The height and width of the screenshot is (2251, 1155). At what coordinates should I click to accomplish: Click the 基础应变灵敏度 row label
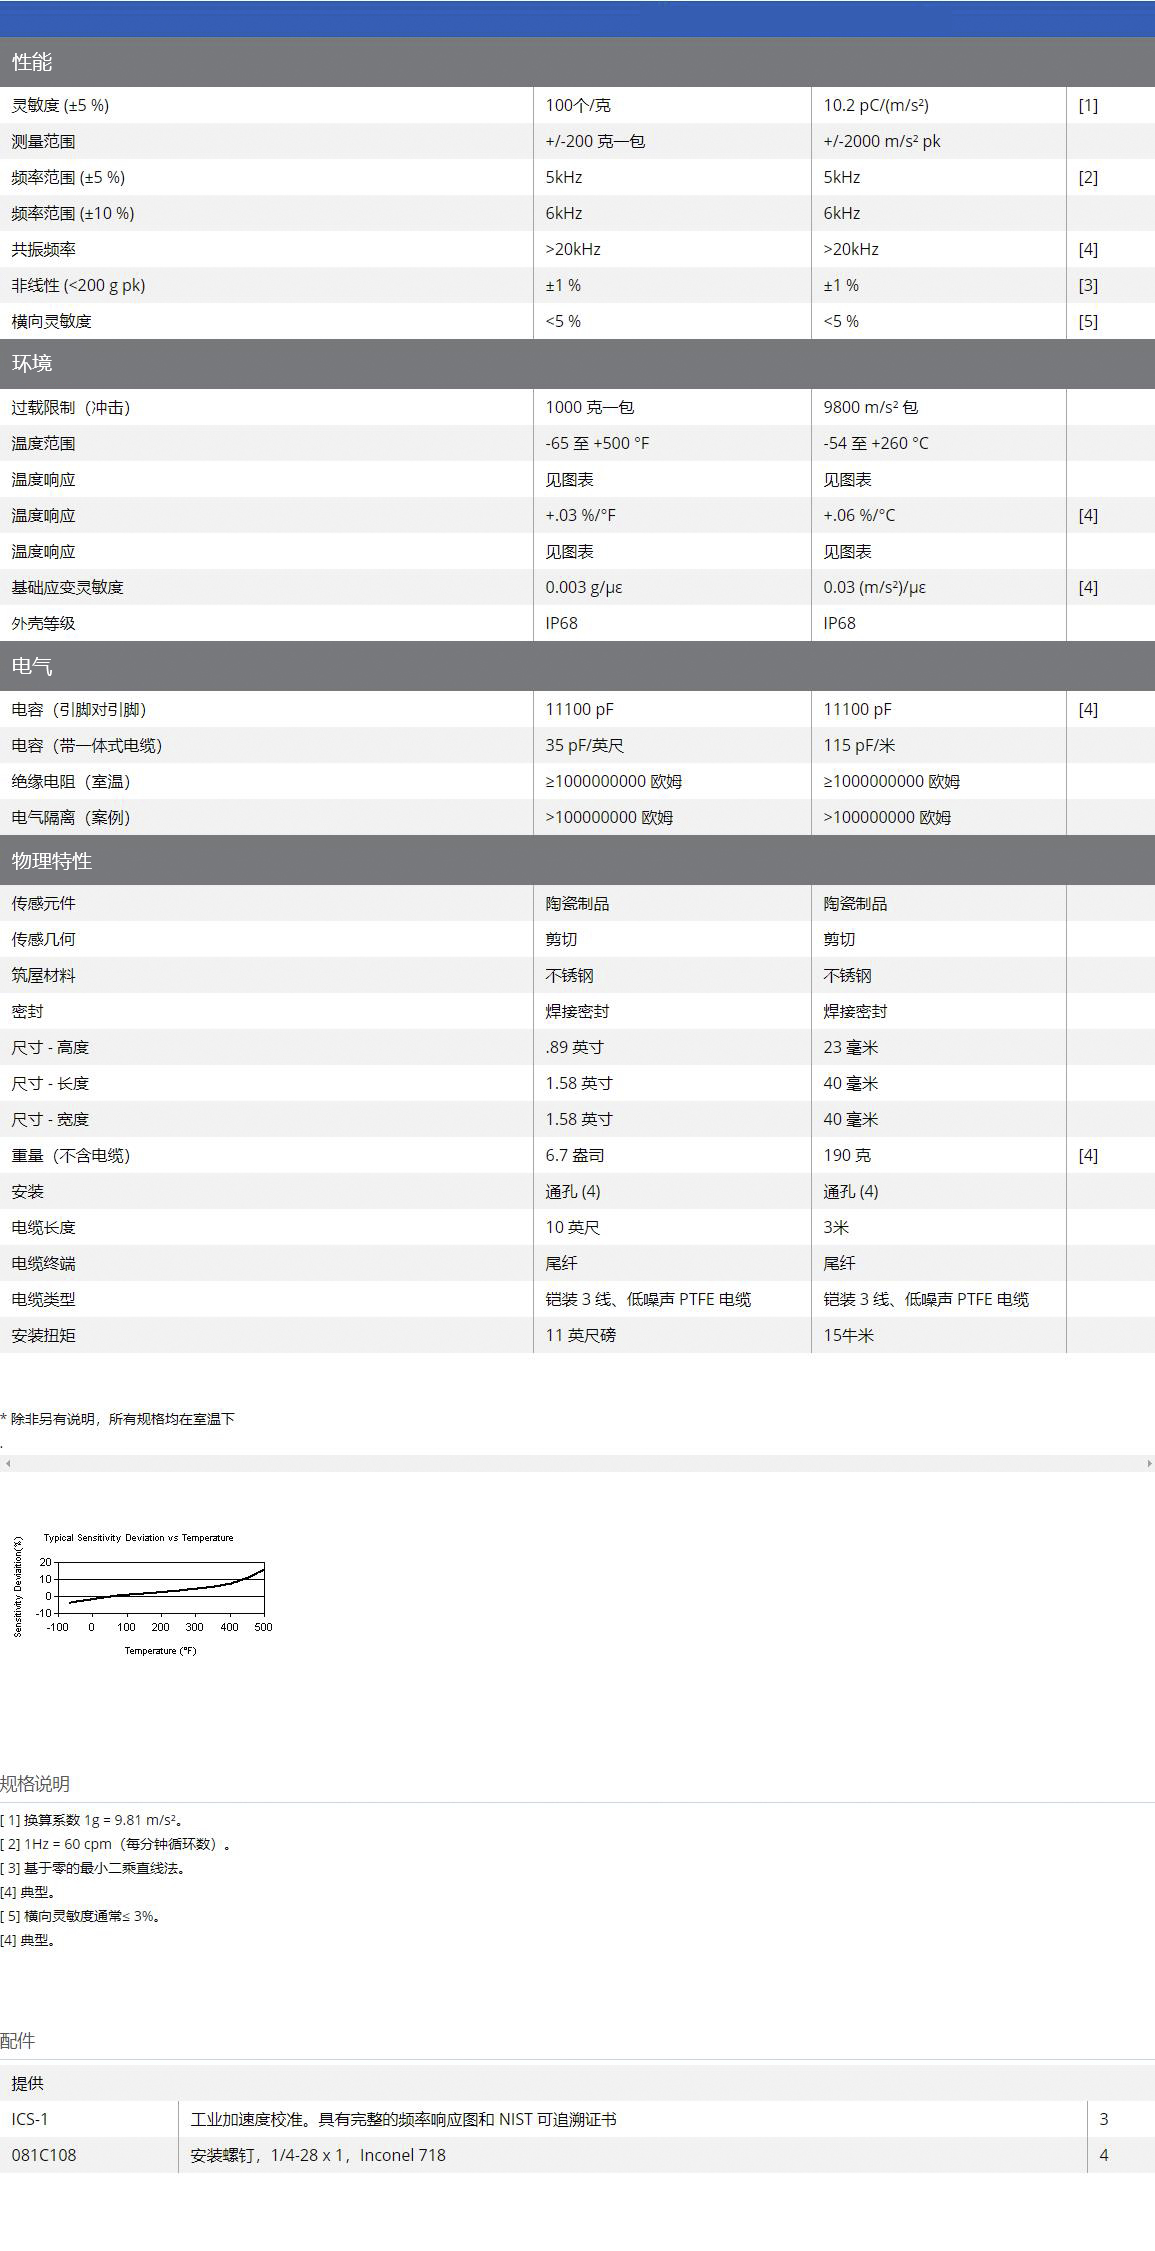click(67, 587)
